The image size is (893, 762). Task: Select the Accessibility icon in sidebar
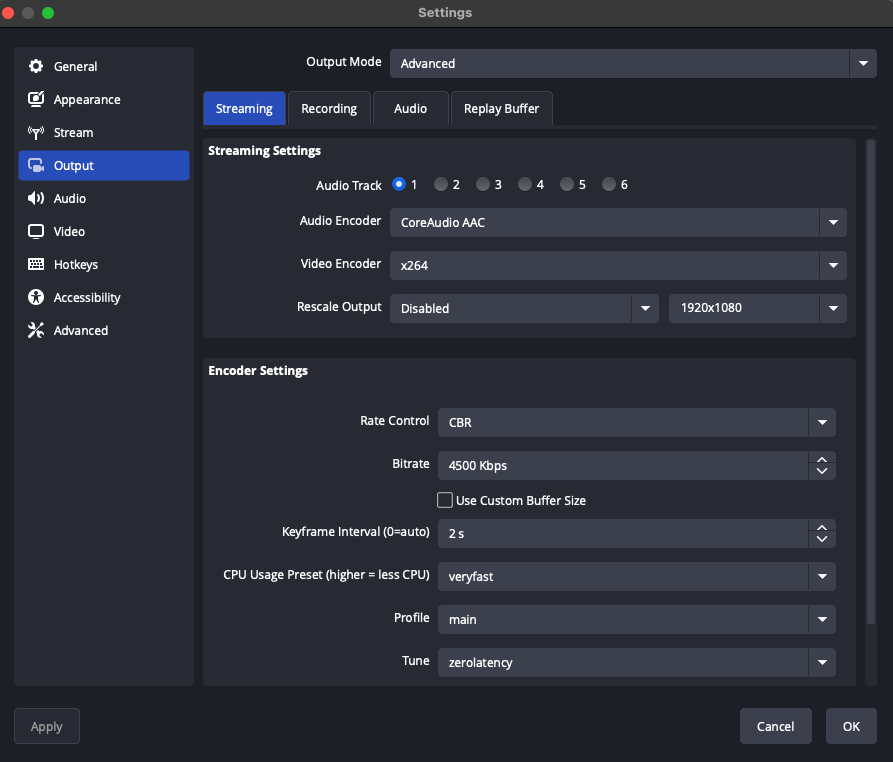click(36, 297)
